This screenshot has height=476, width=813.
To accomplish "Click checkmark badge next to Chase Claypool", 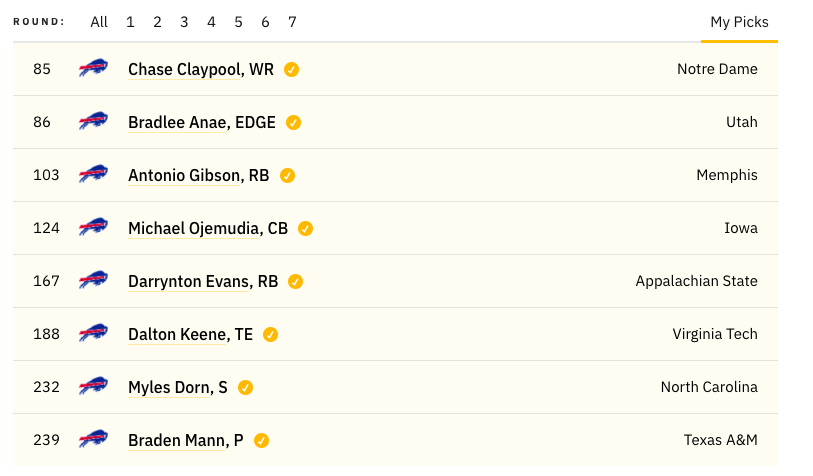I will (291, 69).
